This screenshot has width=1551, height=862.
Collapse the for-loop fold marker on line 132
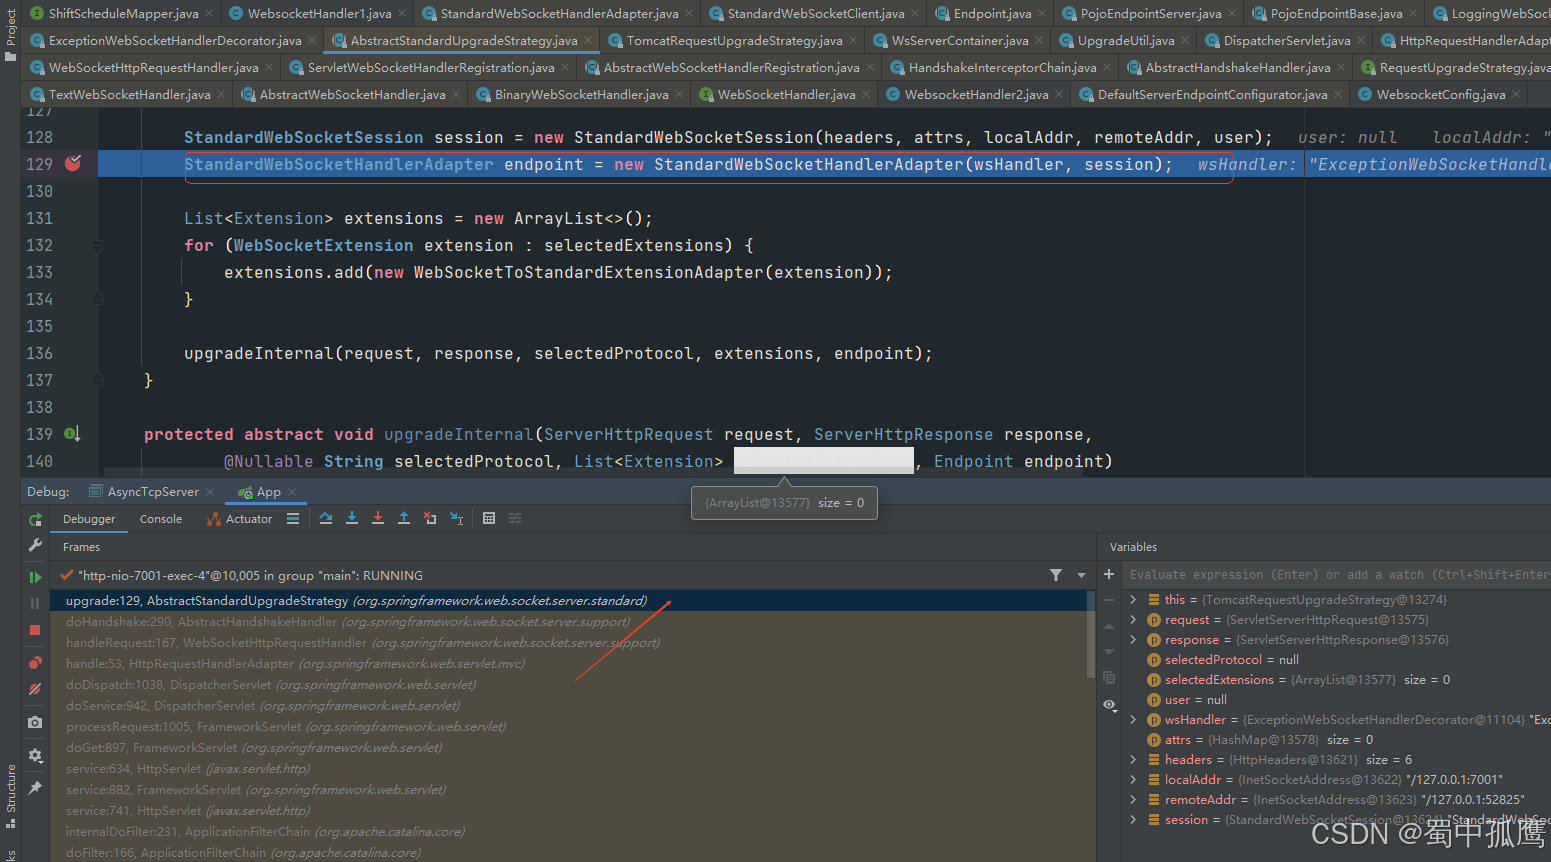pyautogui.click(x=97, y=245)
